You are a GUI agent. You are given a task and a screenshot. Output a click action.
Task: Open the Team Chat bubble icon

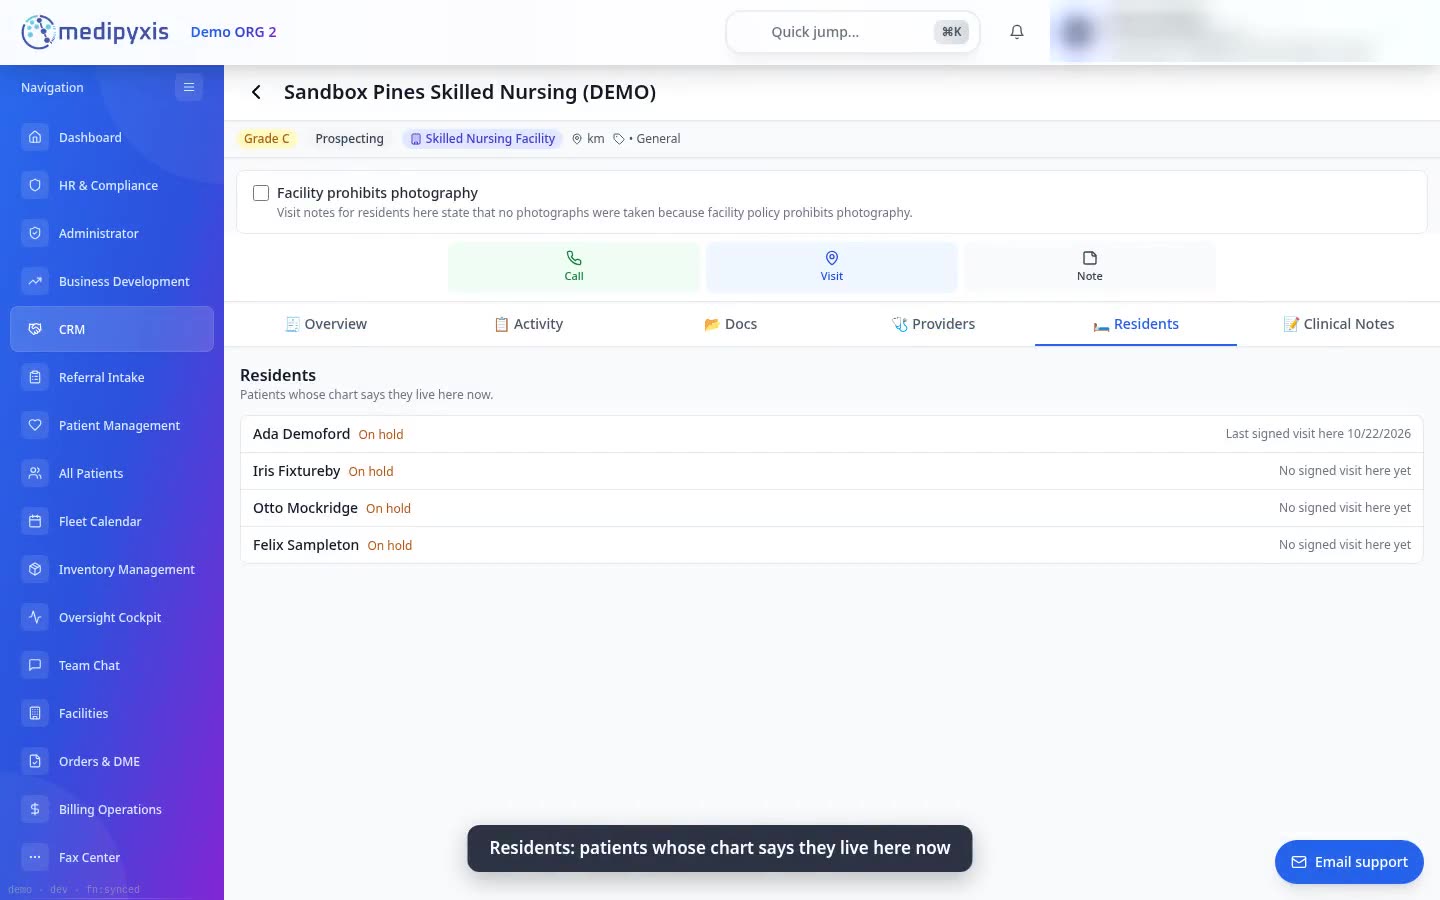pyautogui.click(x=35, y=665)
